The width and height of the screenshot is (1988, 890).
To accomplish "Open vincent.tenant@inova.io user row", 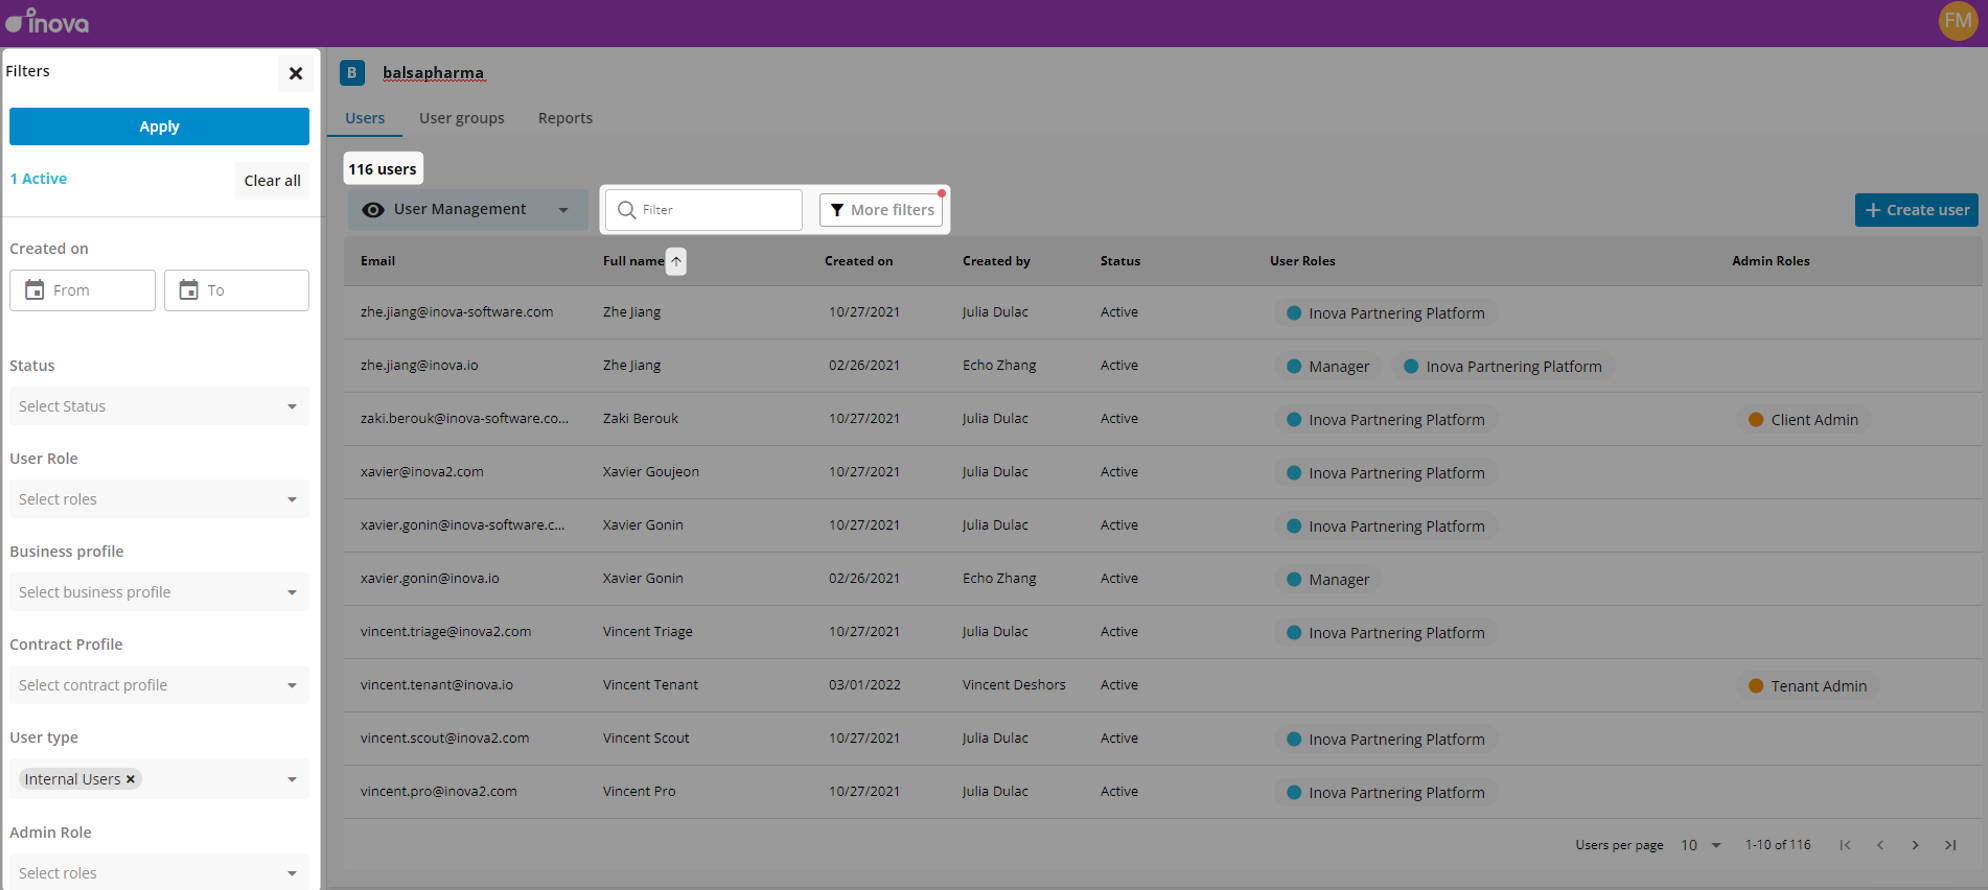I will [1162, 685].
